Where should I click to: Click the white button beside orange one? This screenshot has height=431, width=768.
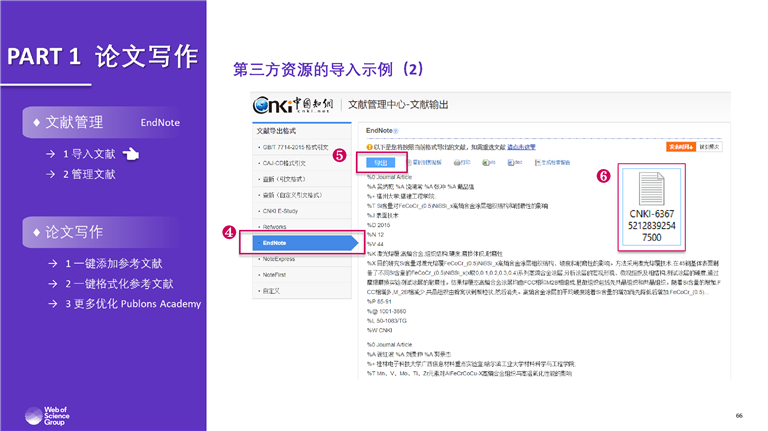(x=709, y=147)
